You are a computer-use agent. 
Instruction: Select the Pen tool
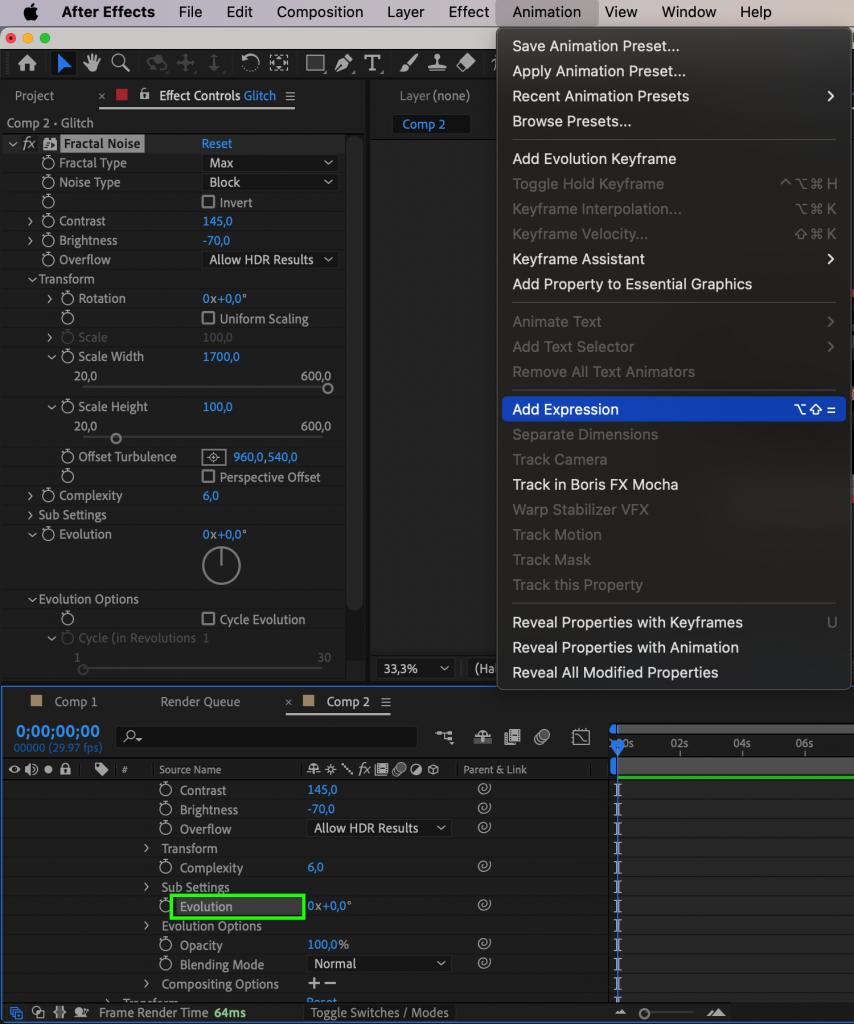tap(343, 62)
